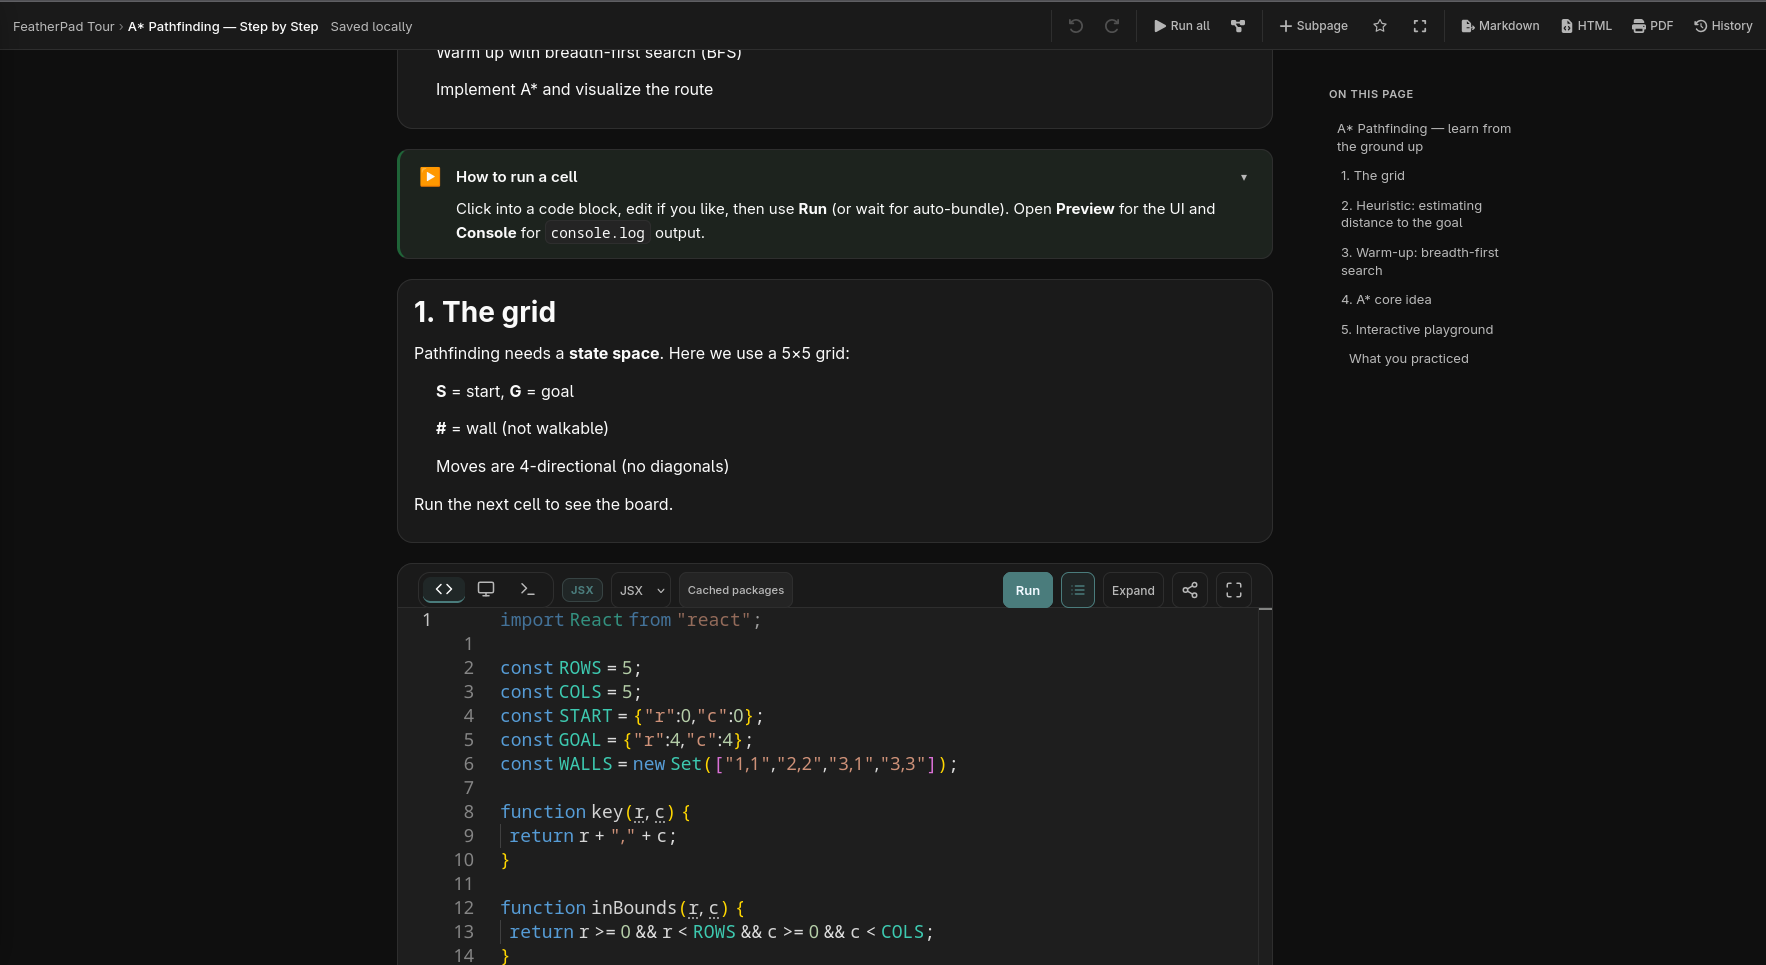Viewport: 1766px width, 965px height.
Task: Run the grid code cell
Action: pyautogui.click(x=1028, y=590)
